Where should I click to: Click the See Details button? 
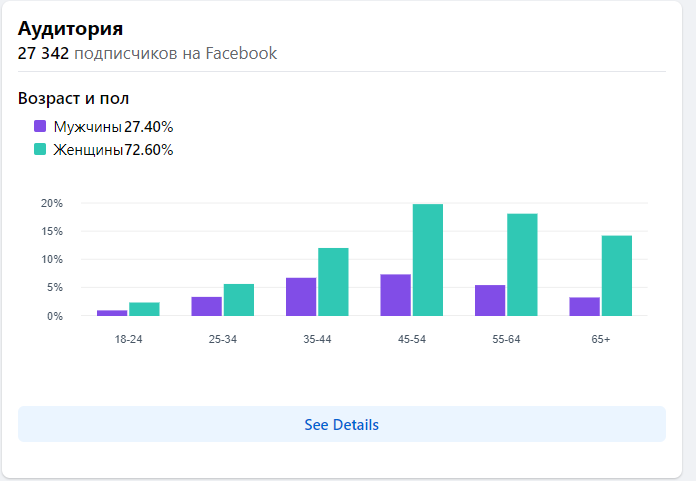(x=341, y=424)
